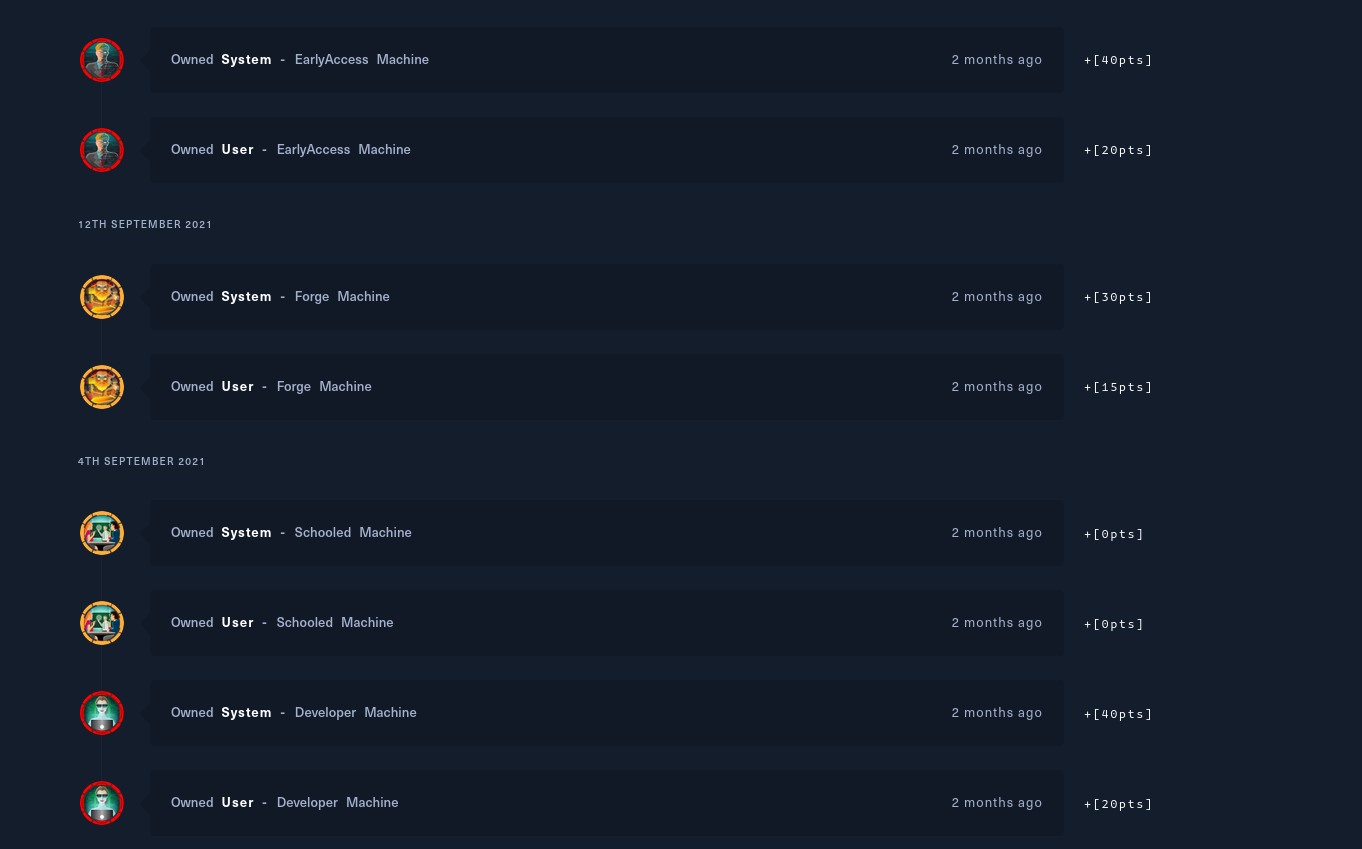Click the Schooled avatar in Owned System row
The image size is (1362, 849).
point(102,533)
